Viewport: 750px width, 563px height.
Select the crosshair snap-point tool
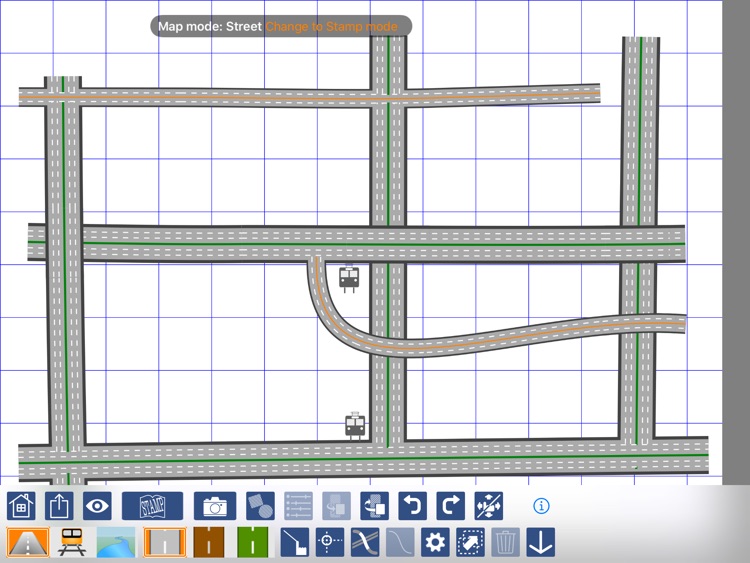(330, 543)
